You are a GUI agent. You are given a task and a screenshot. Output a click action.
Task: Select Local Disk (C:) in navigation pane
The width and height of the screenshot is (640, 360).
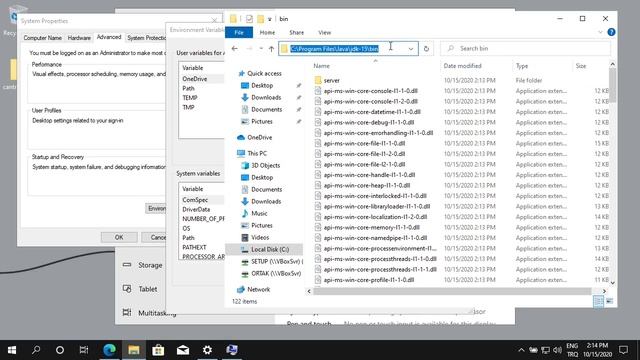coord(270,249)
